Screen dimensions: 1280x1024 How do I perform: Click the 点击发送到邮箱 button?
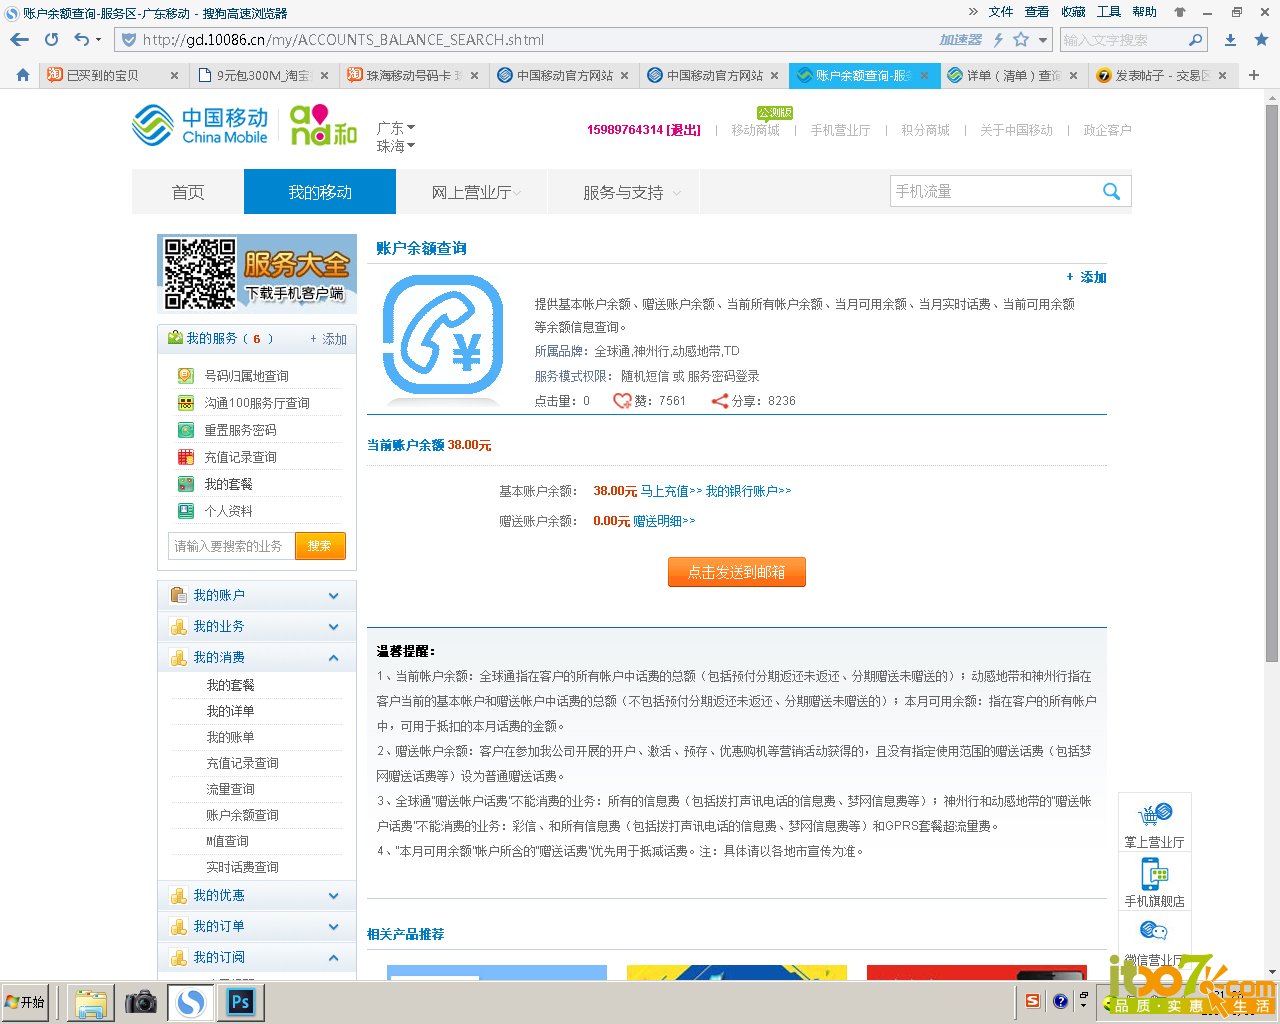pos(737,572)
